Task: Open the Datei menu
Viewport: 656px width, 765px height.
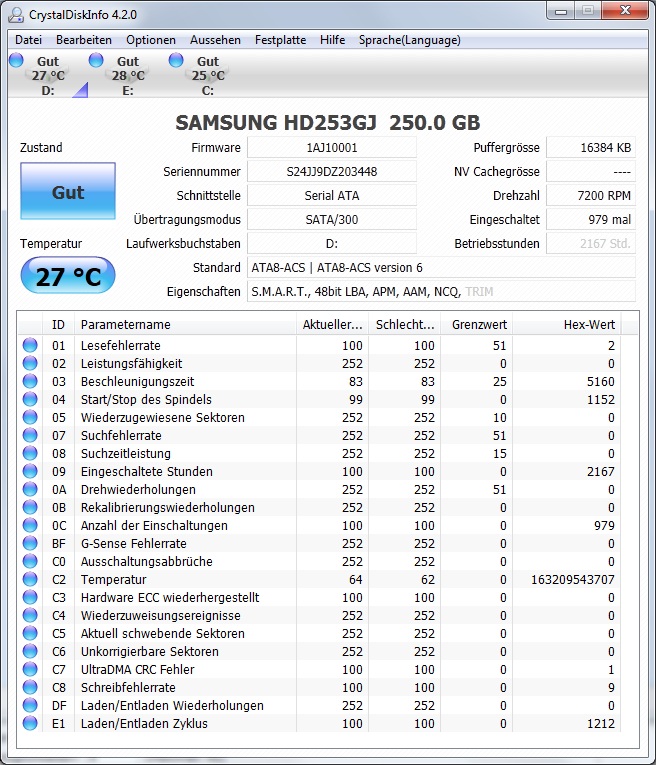Action: 28,40
